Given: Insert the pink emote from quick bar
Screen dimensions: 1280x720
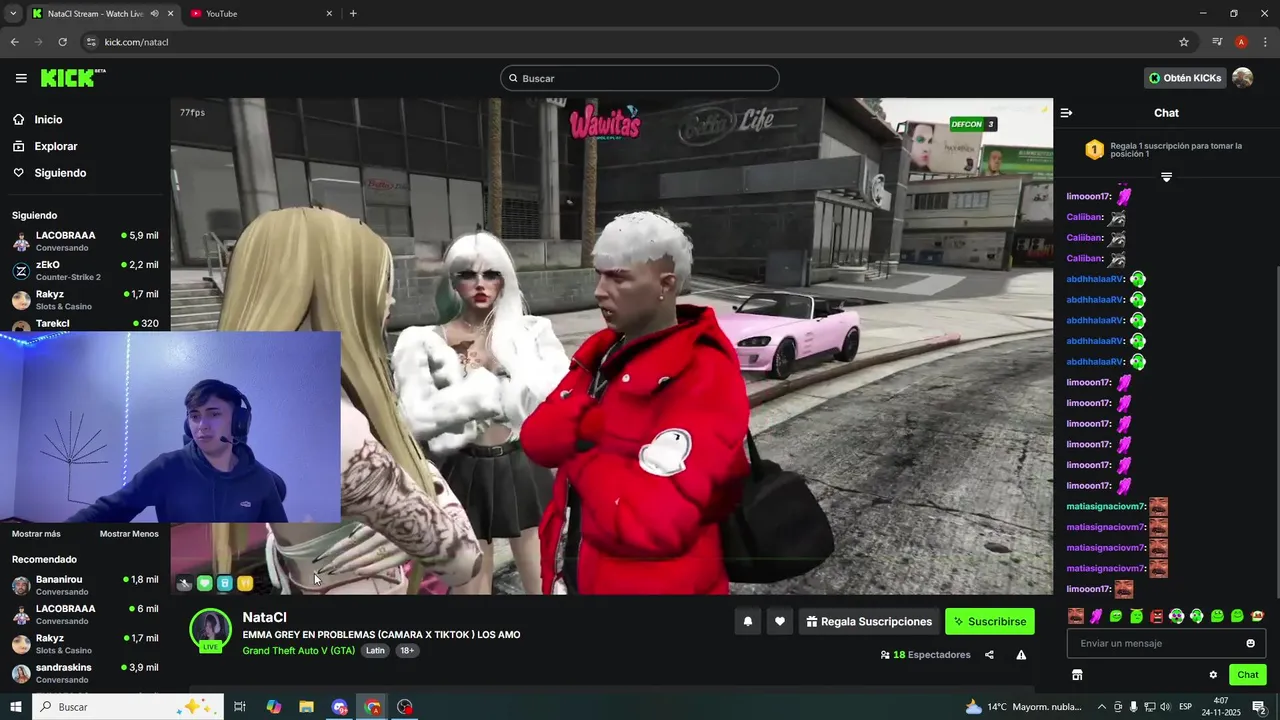Looking at the screenshot, I should 1096,616.
